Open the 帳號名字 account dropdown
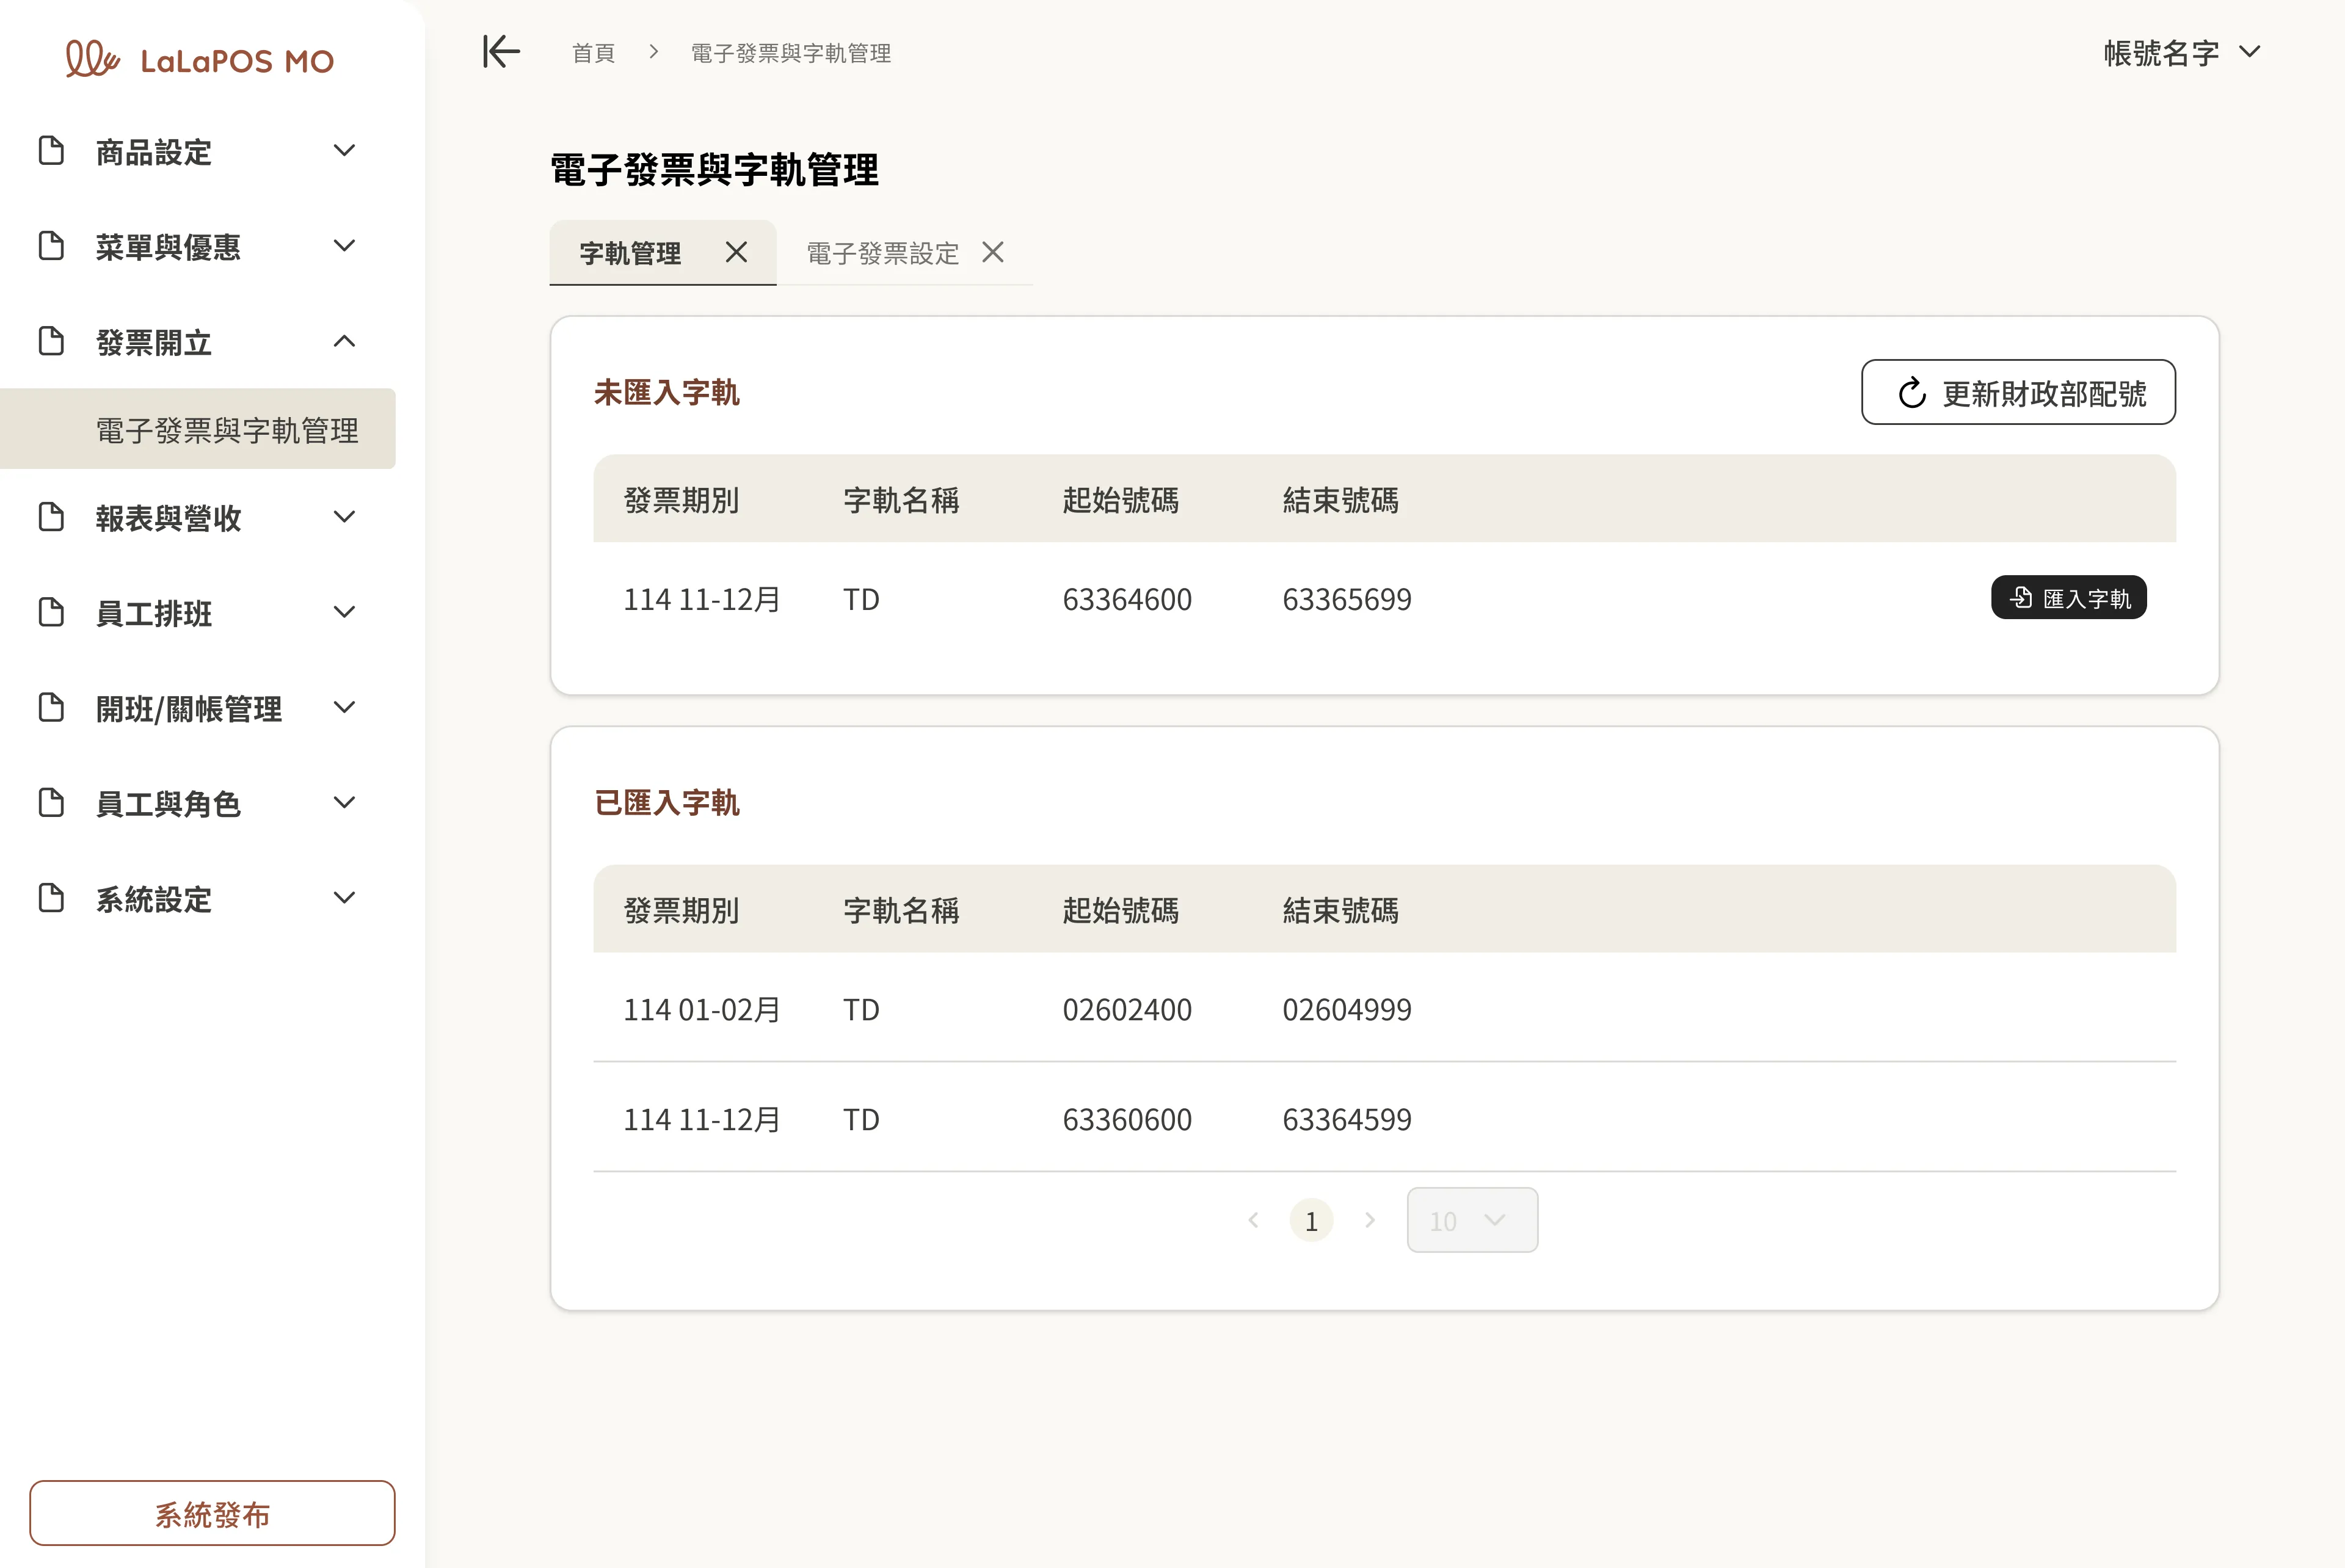 coord(2180,52)
